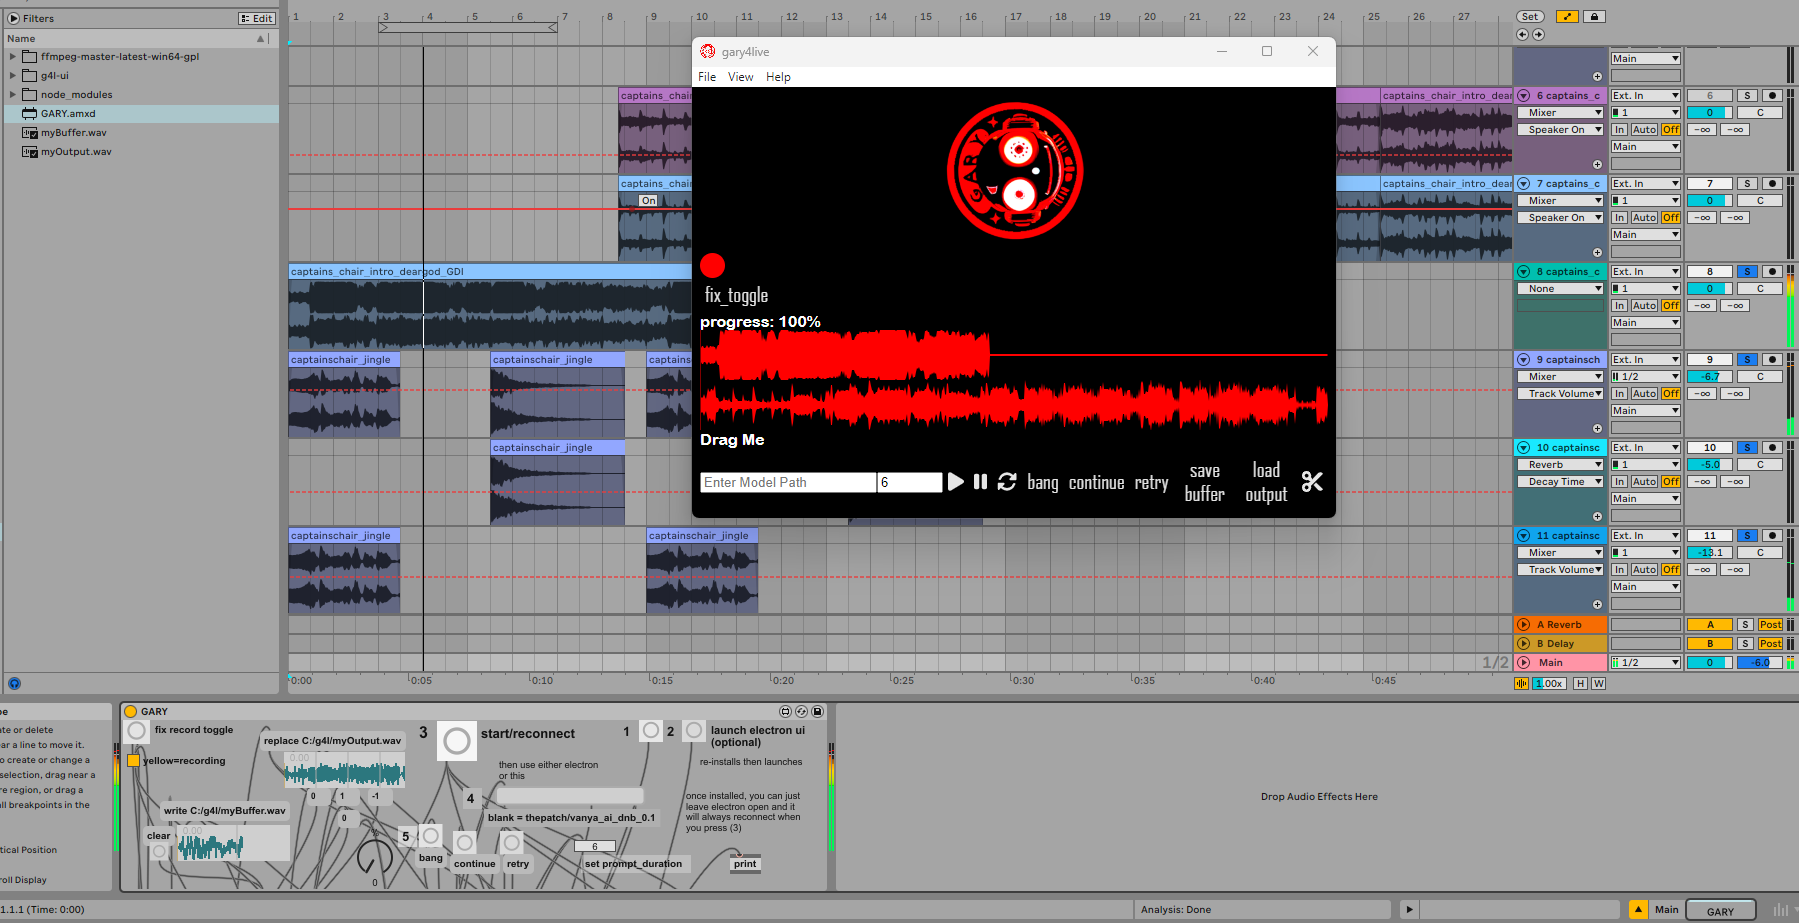The width and height of the screenshot is (1799, 923).
Task: Solo the B Delay return track
Action: [1745, 644]
